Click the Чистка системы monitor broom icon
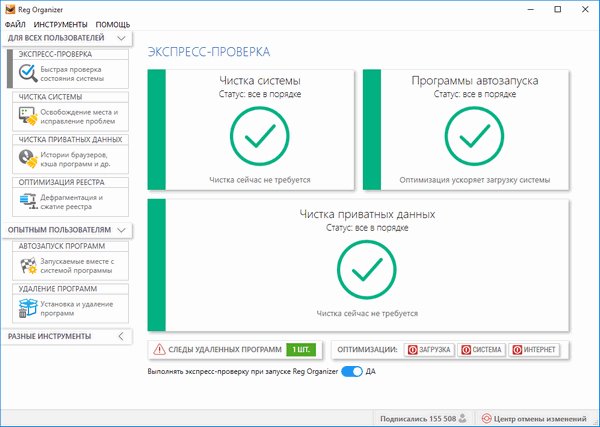600x427 pixels. (x=28, y=116)
